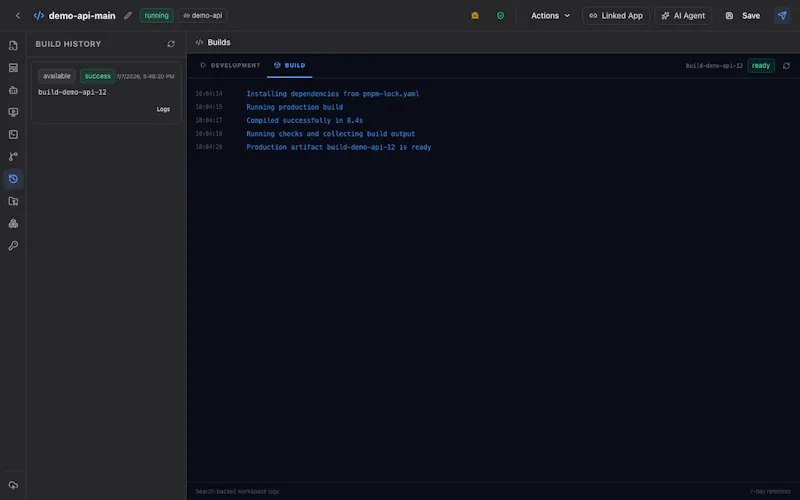Open the layout panels icon in the sidebar
800x500 pixels.
click(x=13, y=68)
